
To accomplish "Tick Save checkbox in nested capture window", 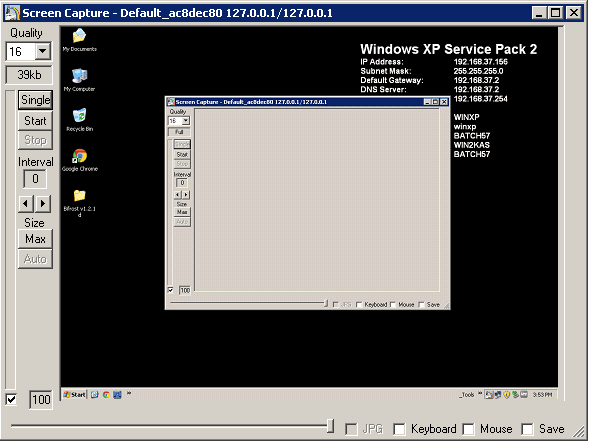I will 421,305.
